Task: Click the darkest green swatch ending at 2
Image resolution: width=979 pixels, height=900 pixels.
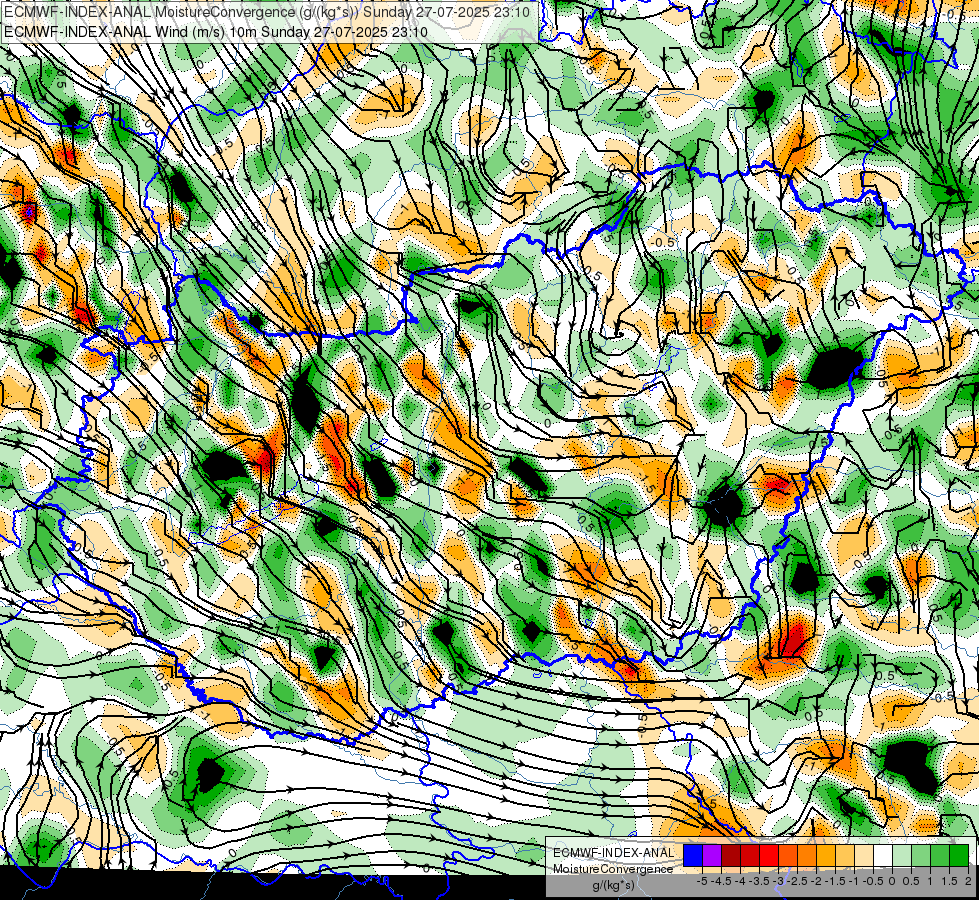Action: (x=959, y=855)
